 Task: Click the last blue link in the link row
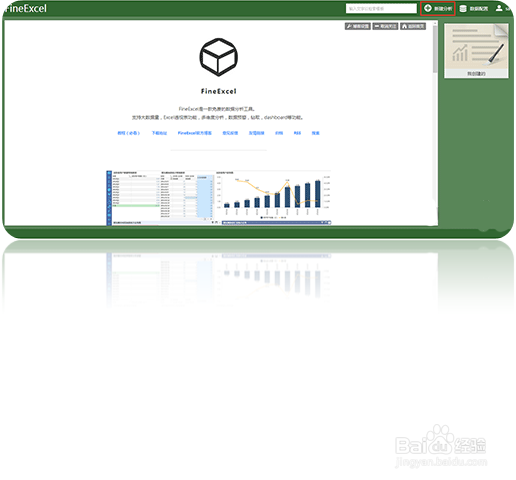click(x=316, y=133)
